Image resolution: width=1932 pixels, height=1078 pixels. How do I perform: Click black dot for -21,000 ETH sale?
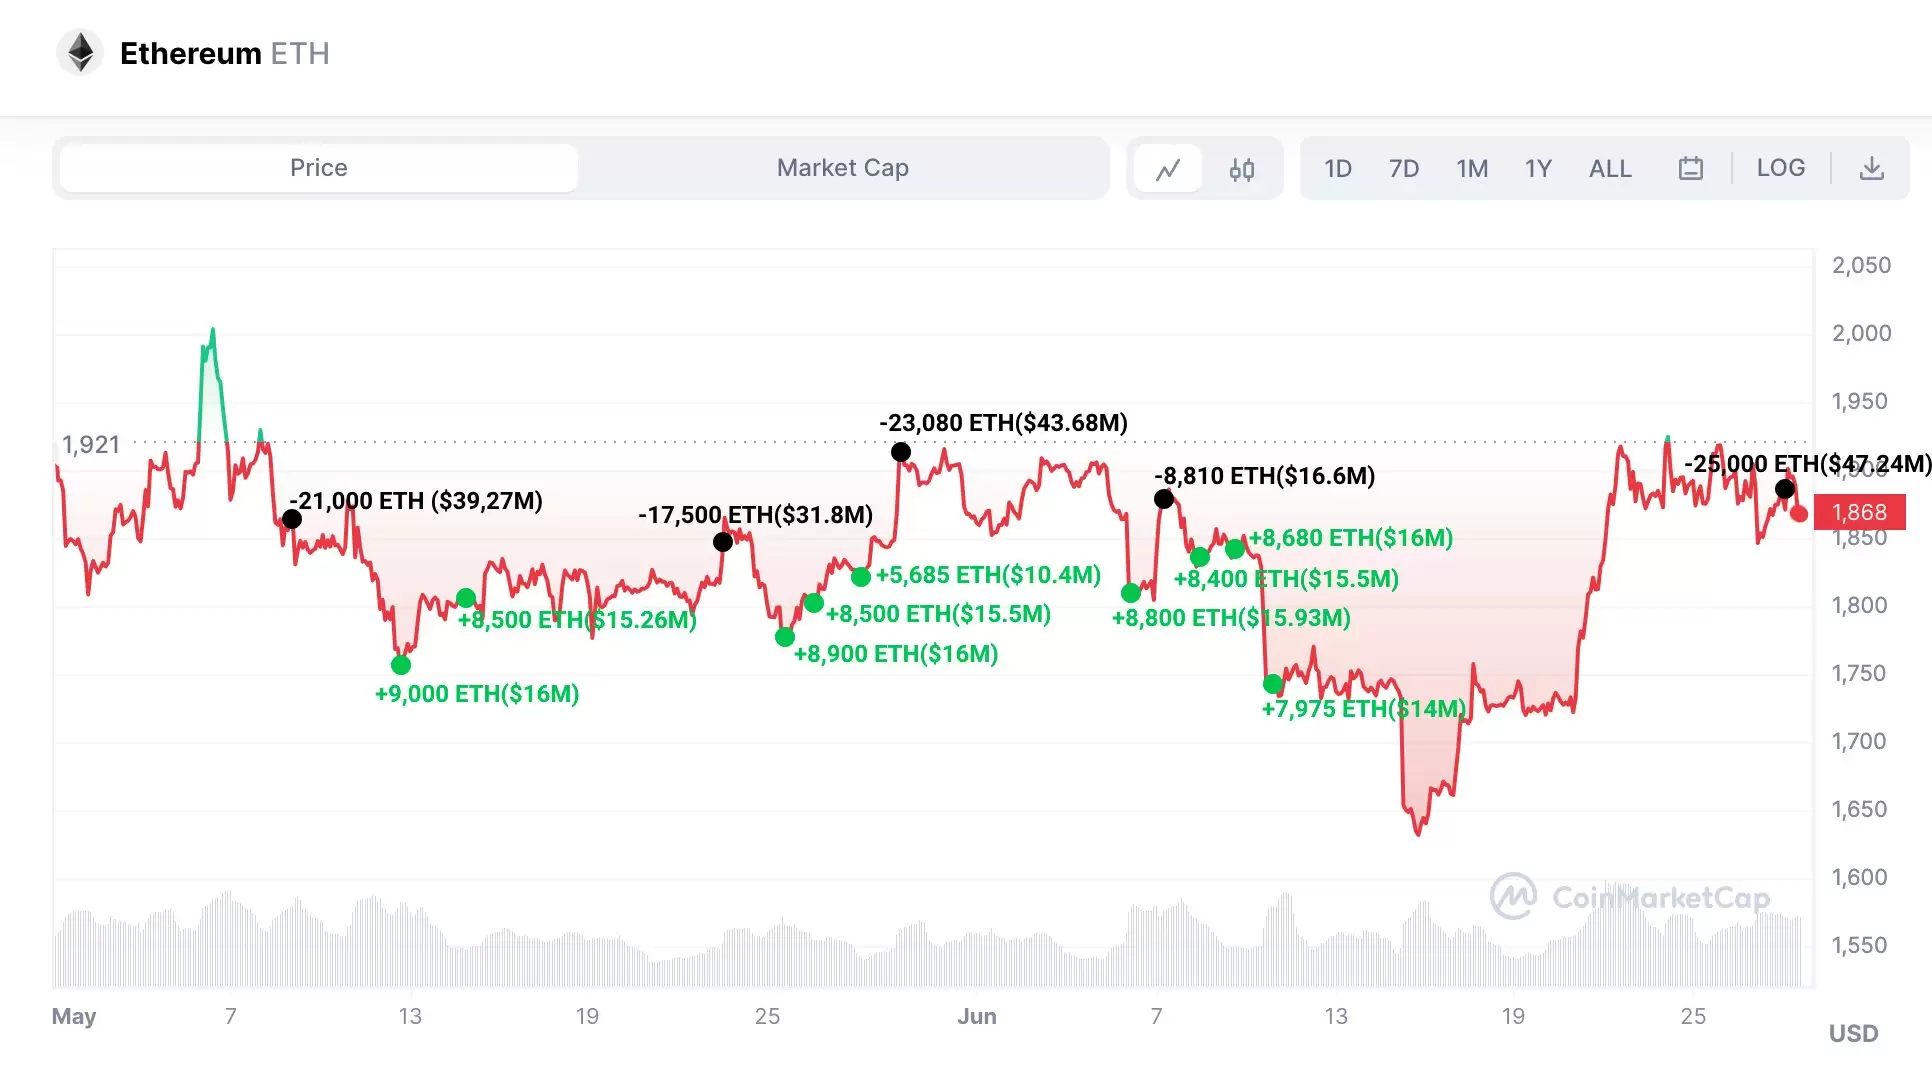(x=292, y=519)
